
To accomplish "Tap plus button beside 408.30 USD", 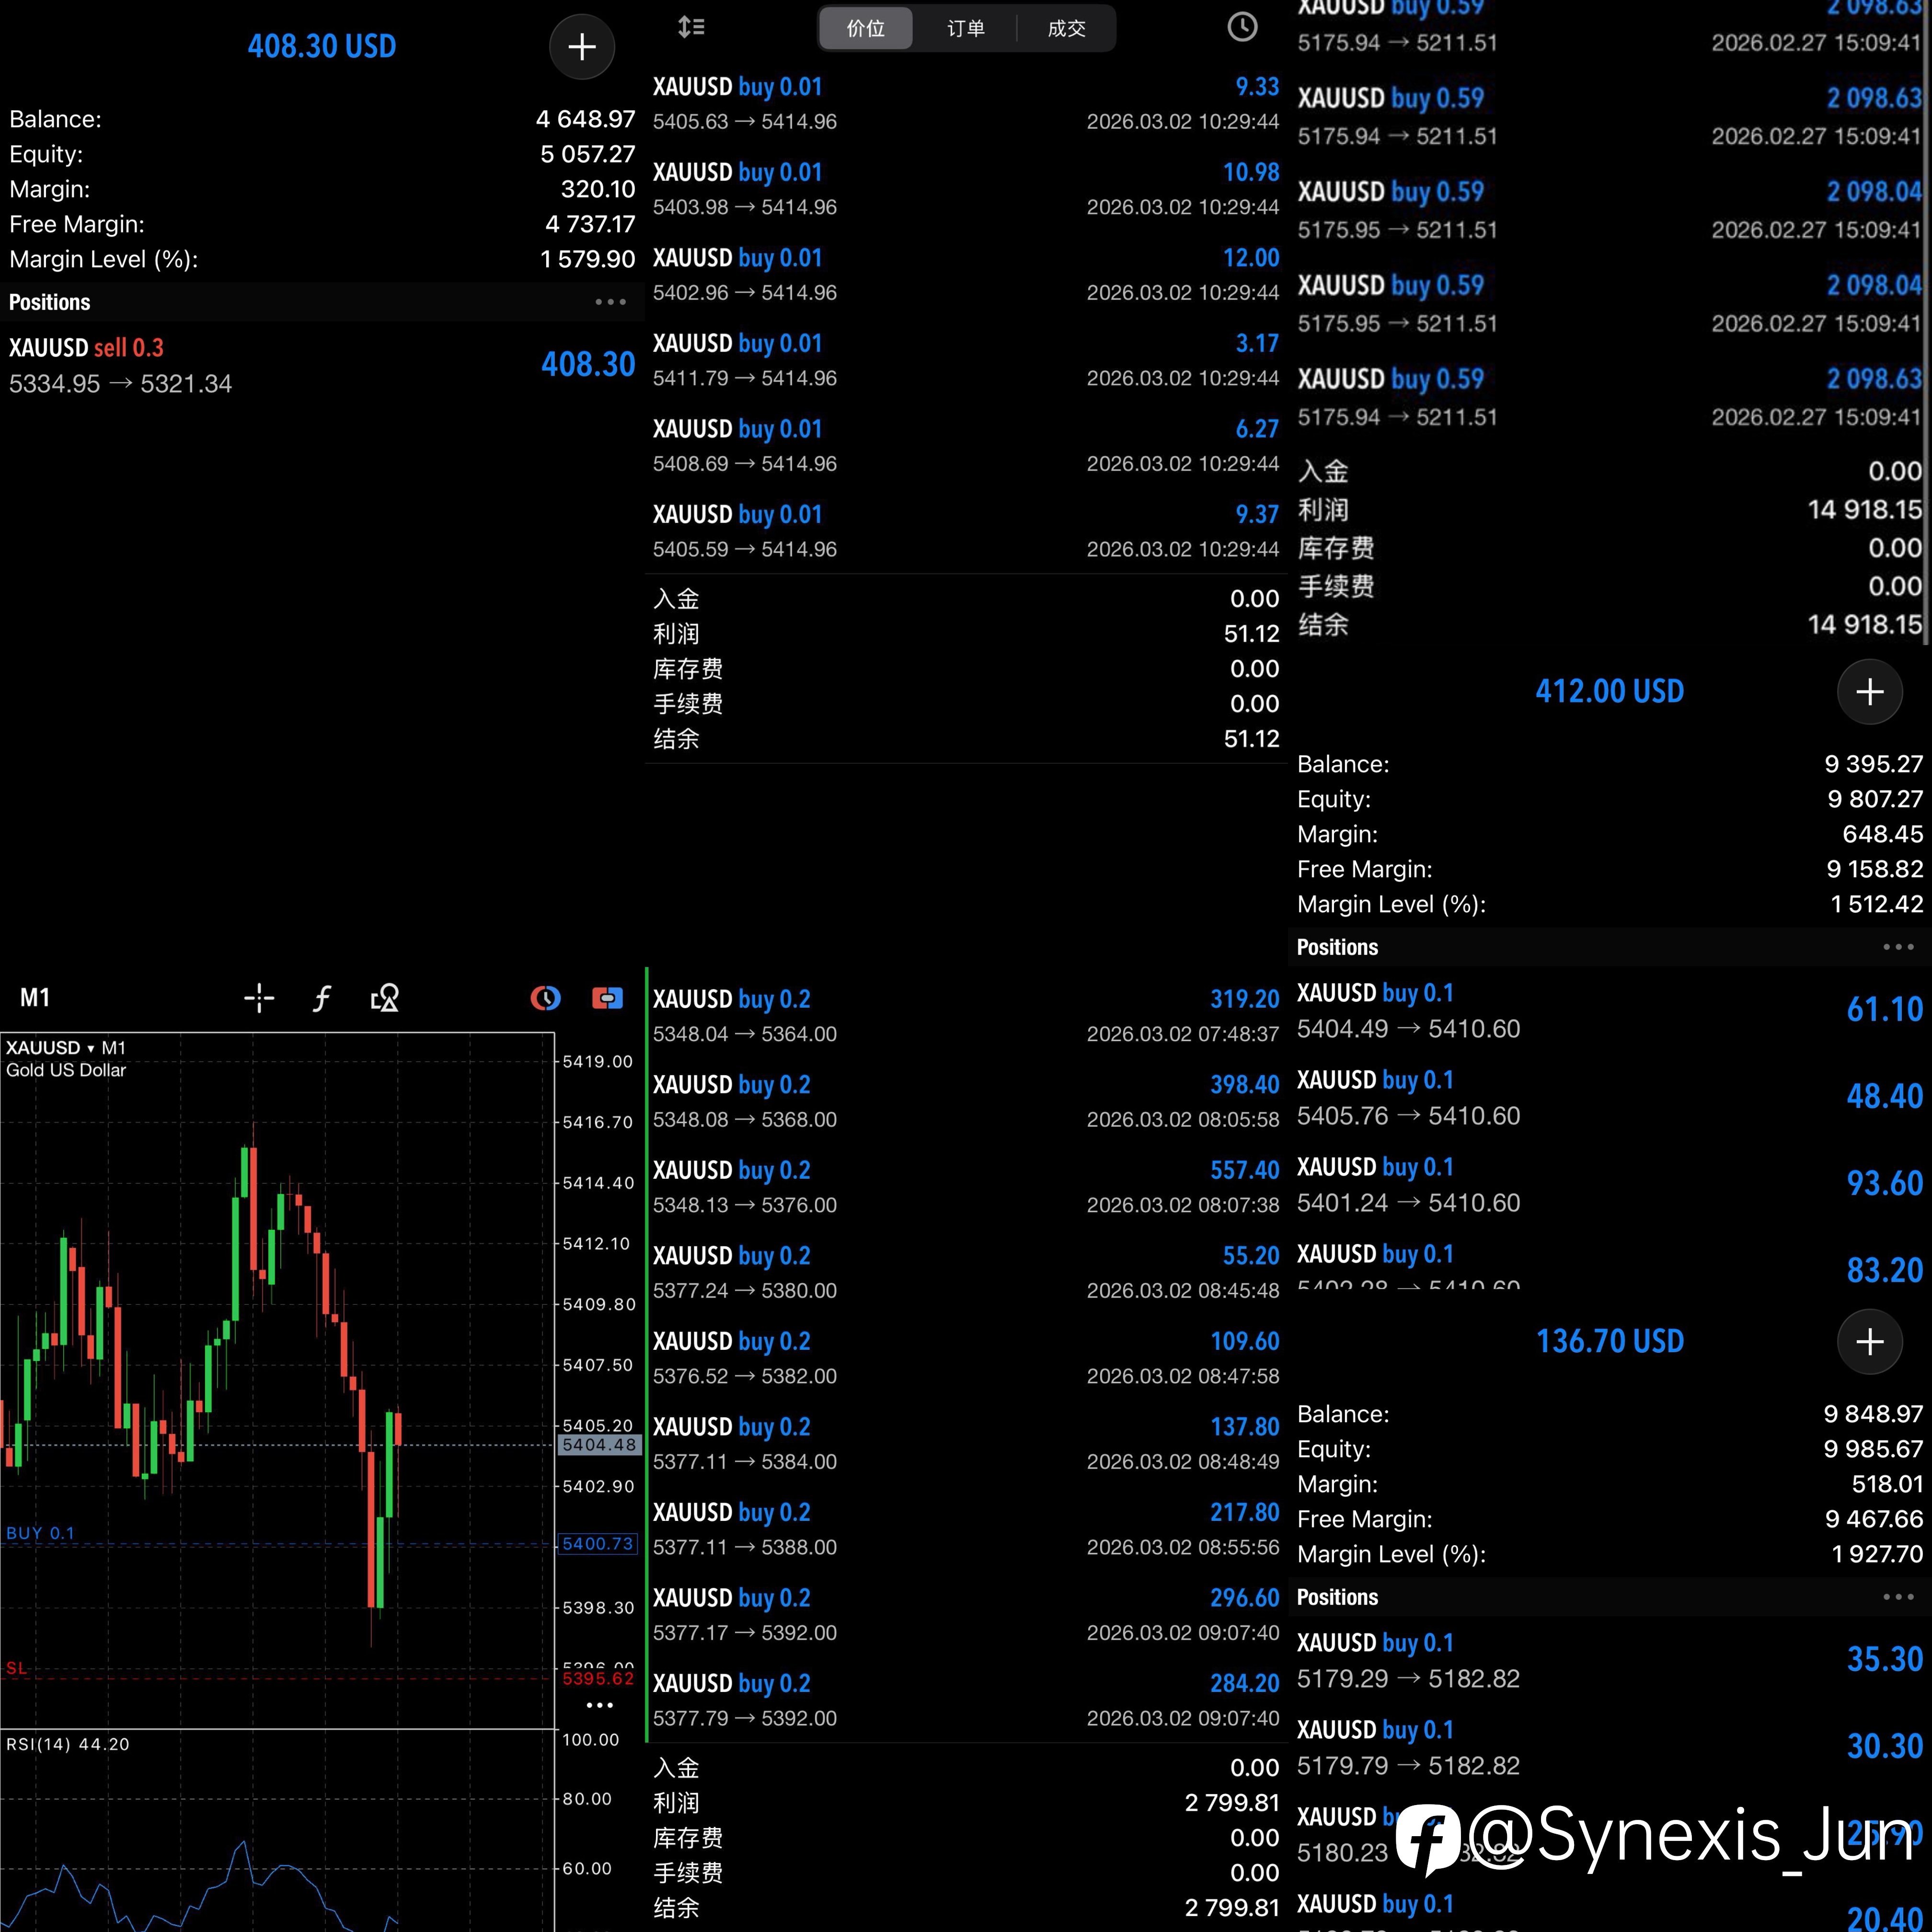I will click(582, 47).
